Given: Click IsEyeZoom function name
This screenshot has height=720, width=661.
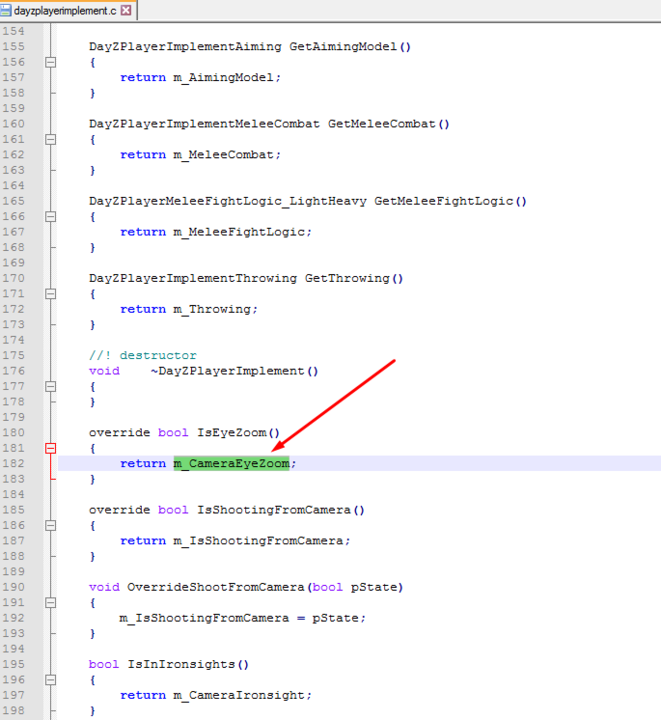Looking at the screenshot, I should tap(232, 433).
